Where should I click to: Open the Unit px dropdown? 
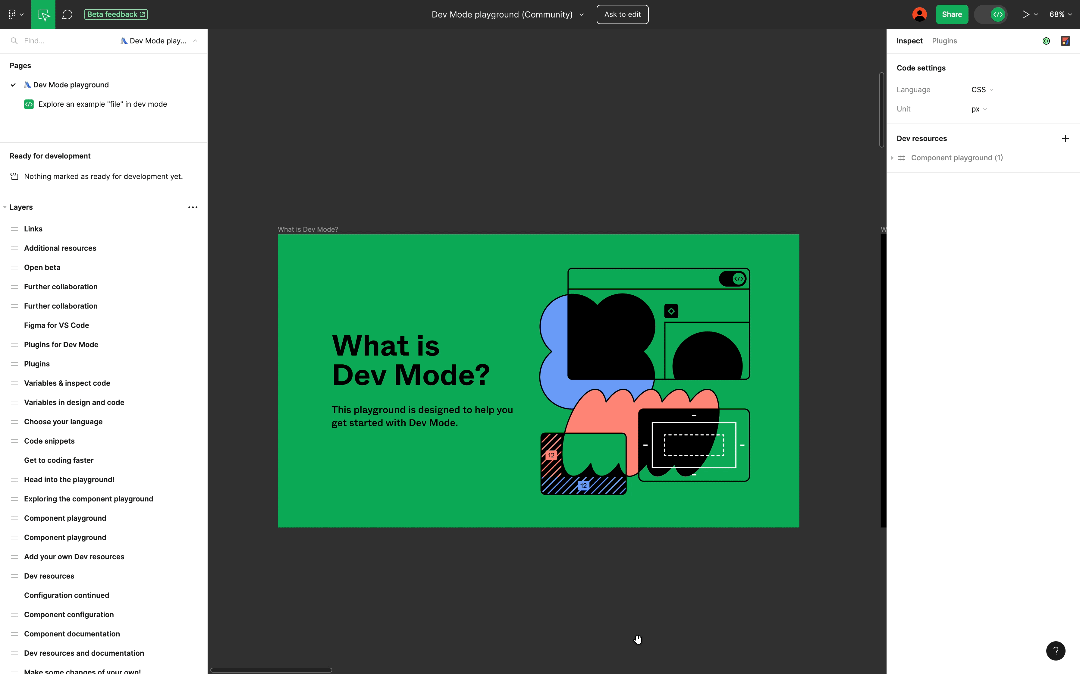[979, 109]
